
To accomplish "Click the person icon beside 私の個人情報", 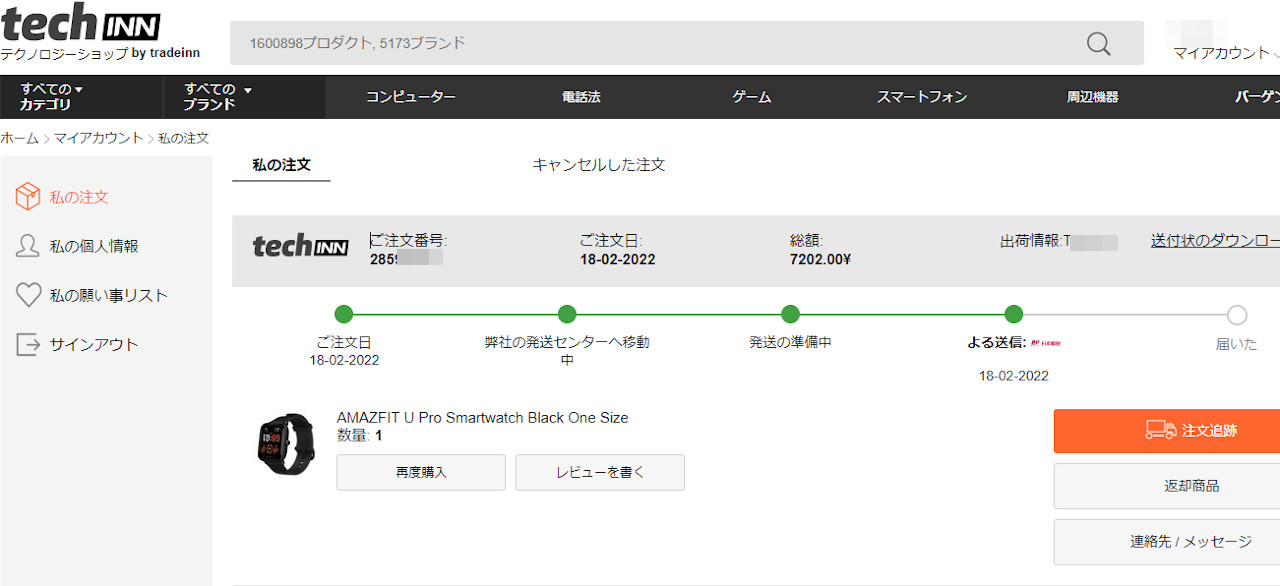I will coord(28,246).
